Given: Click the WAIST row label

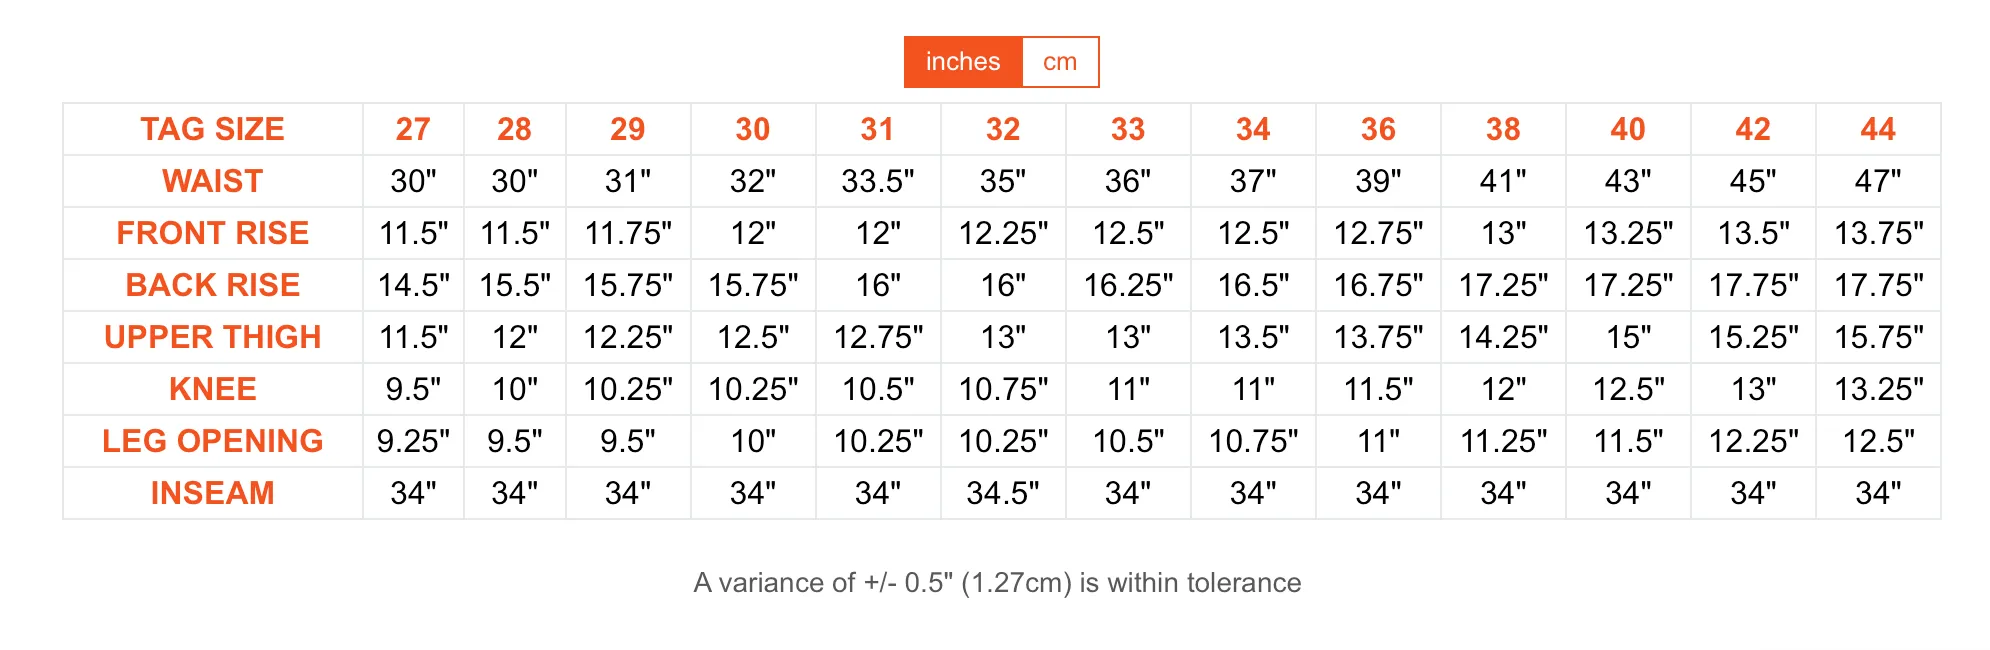Looking at the screenshot, I should 213,181.
